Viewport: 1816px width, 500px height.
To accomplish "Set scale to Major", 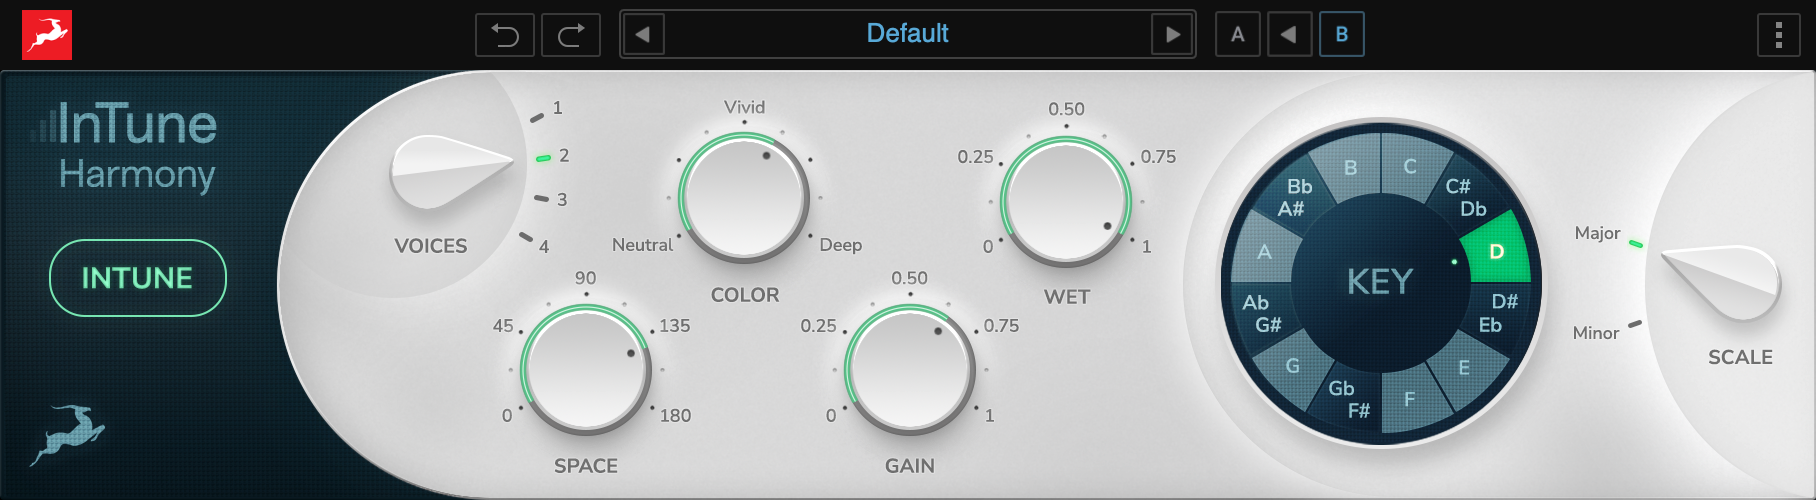I will [1599, 233].
